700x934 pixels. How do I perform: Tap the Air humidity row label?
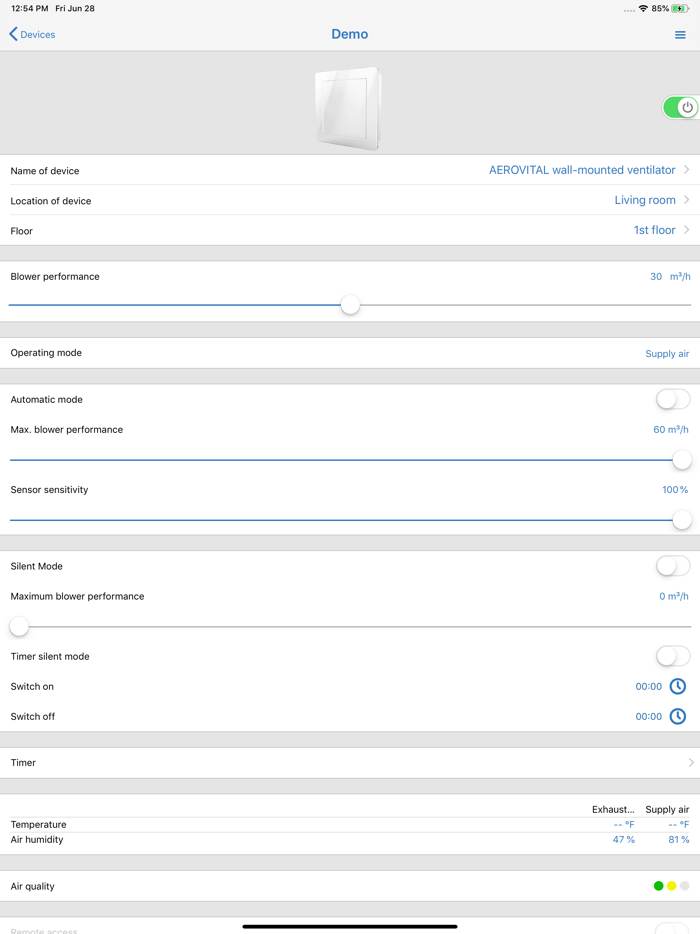pyautogui.click(x=36, y=839)
